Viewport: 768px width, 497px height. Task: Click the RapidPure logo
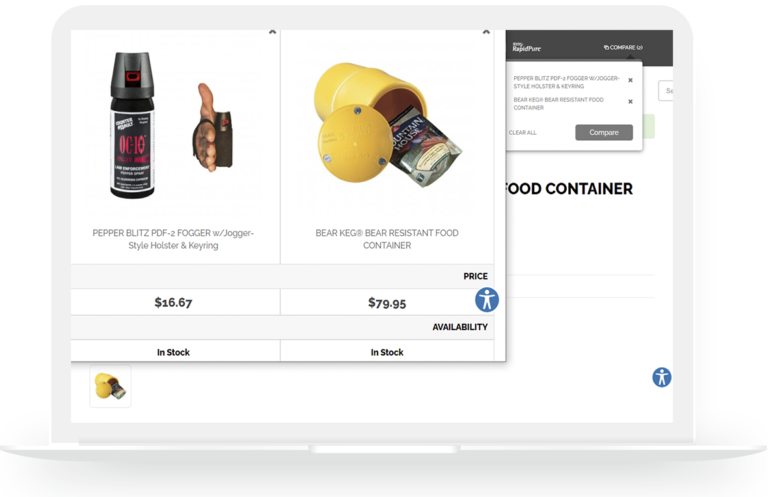(x=525, y=47)
